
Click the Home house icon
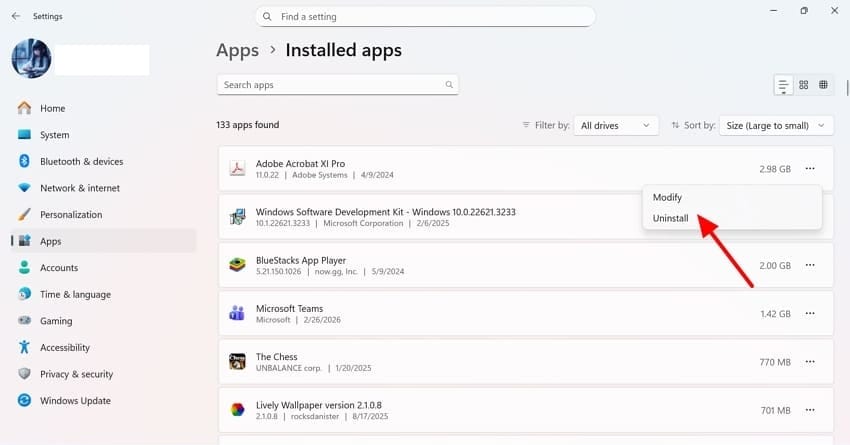point(24,108)
